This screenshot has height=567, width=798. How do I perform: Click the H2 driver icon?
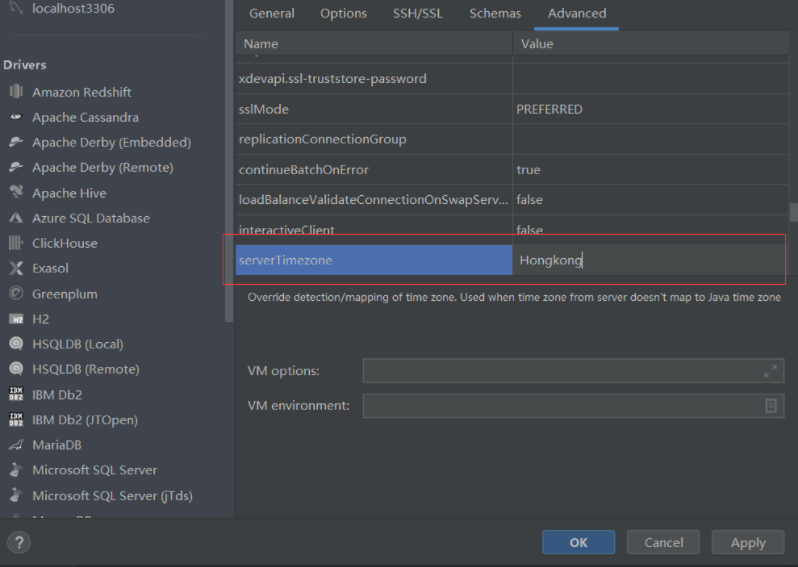click(16, 319)
